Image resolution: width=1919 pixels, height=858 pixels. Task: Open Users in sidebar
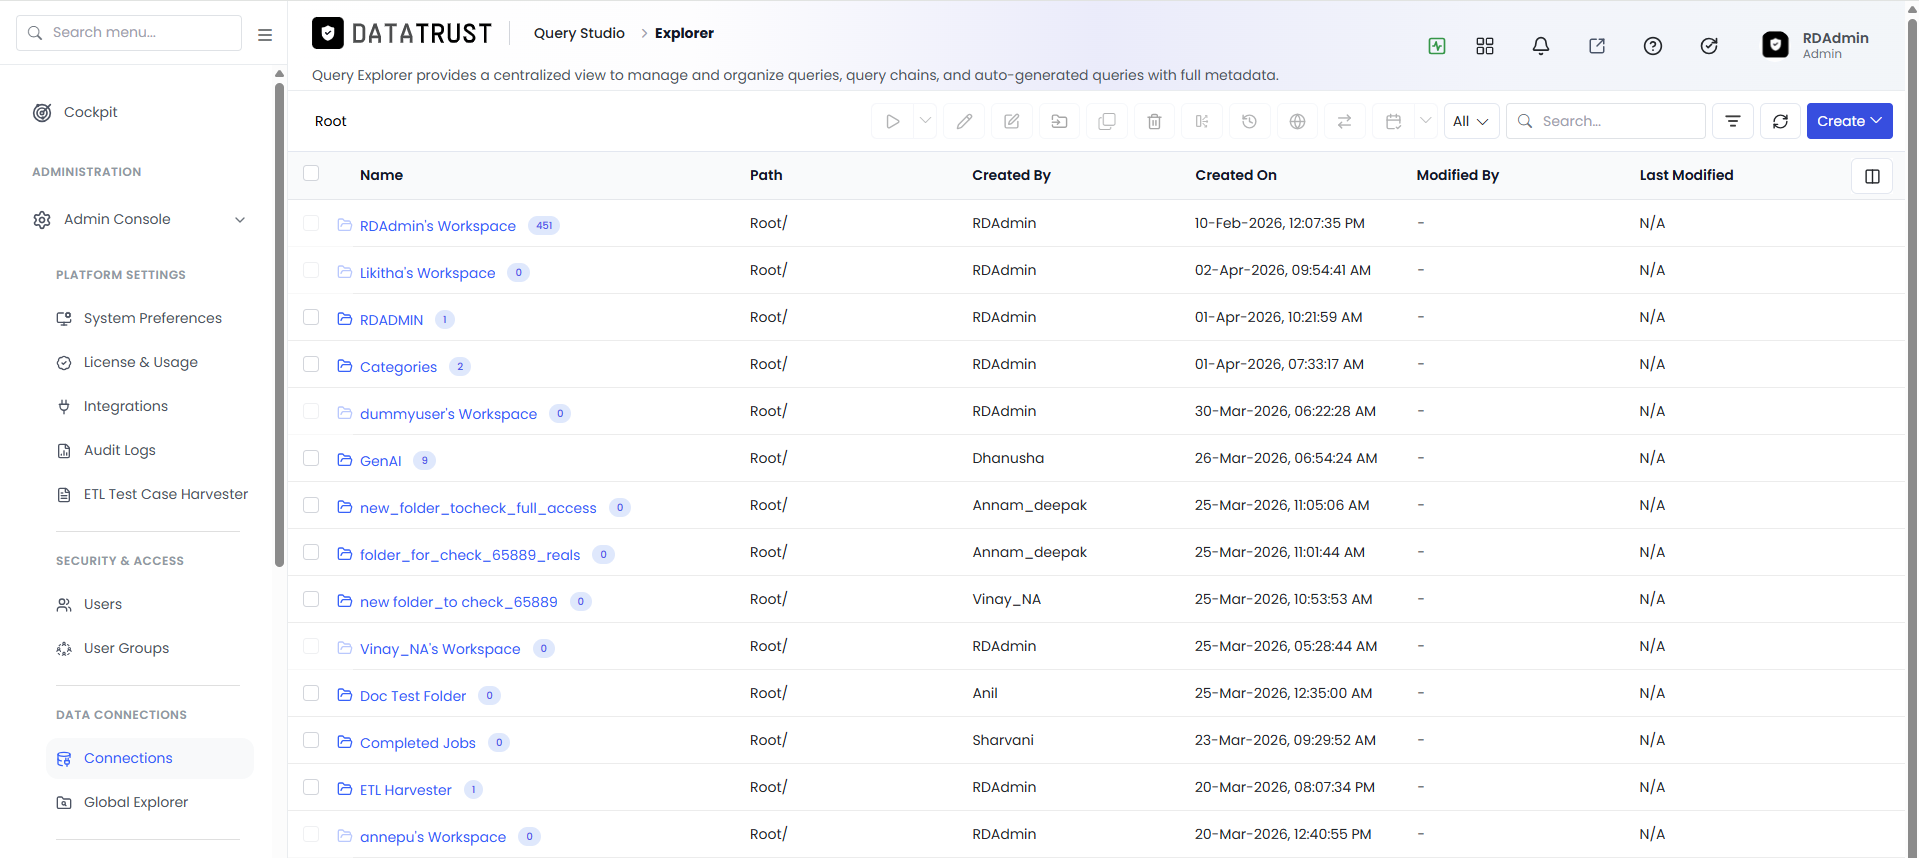tap(102, 604)
